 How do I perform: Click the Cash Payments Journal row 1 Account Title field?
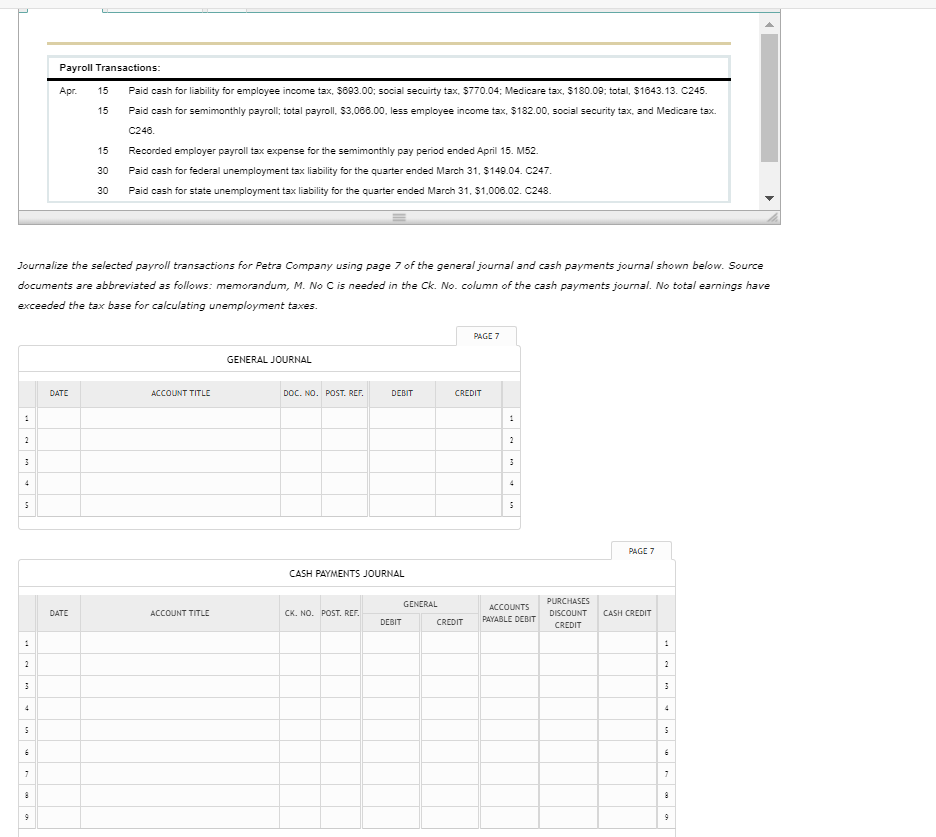[180, 643]
